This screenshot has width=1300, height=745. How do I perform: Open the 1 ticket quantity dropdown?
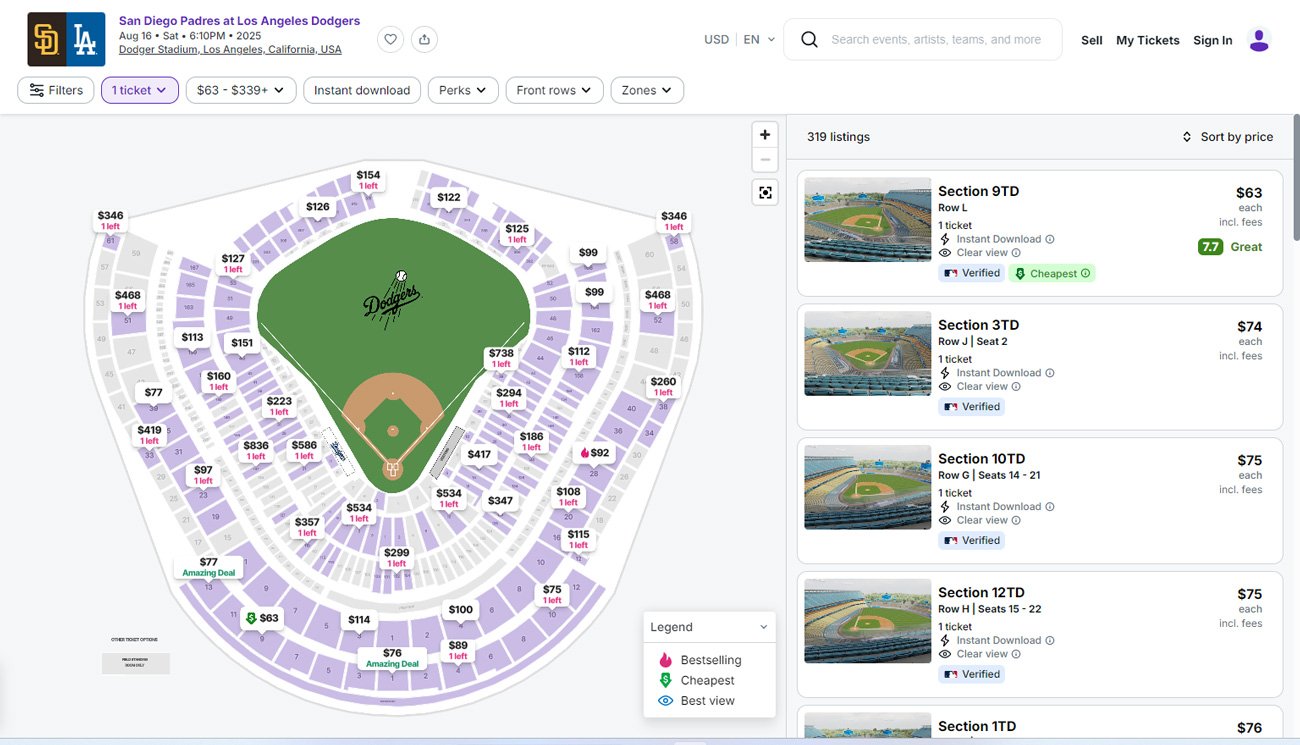pos(140,90)
